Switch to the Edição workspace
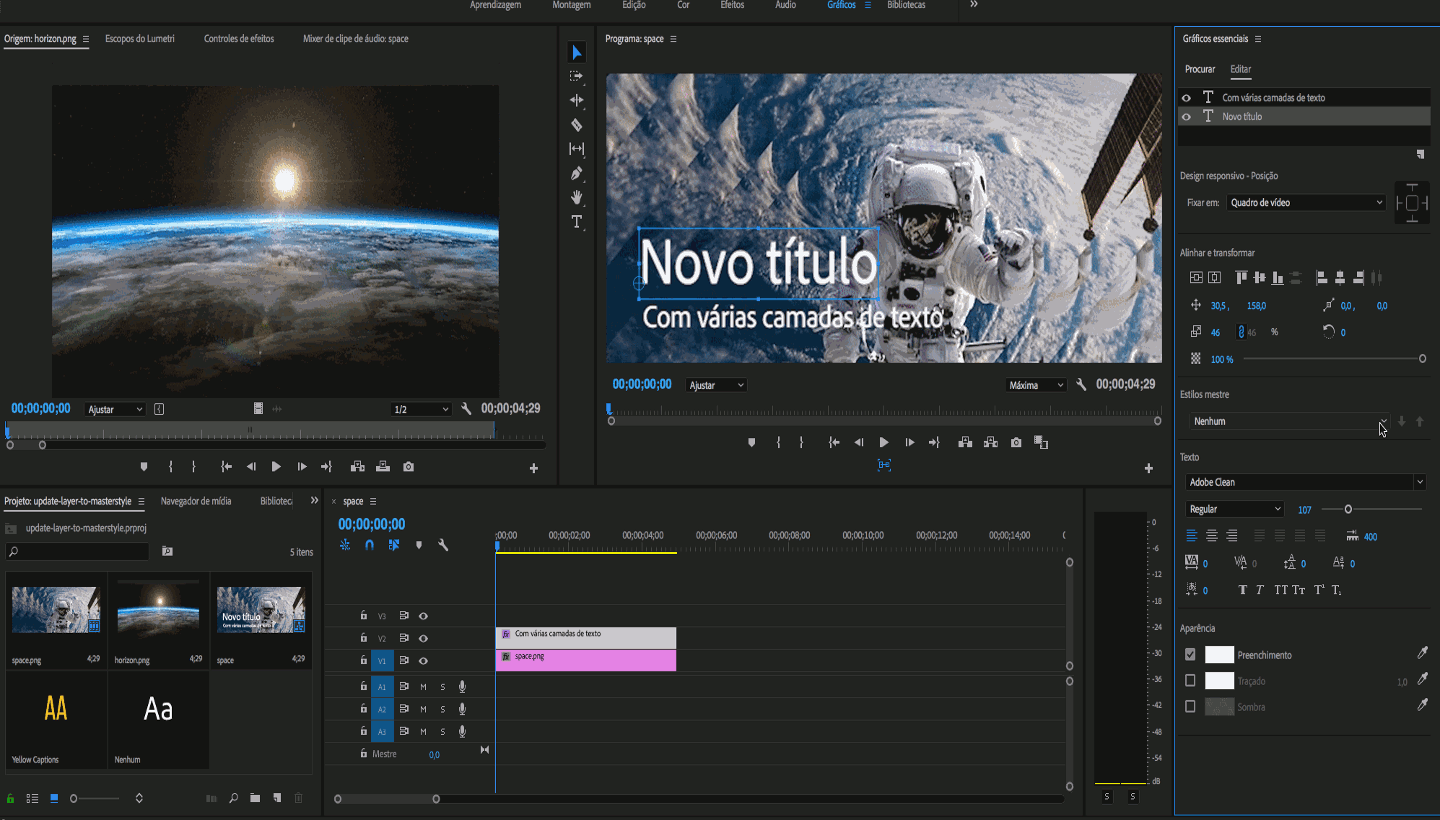This screenshot has height=820, width=1440. (x=634, y=5)
